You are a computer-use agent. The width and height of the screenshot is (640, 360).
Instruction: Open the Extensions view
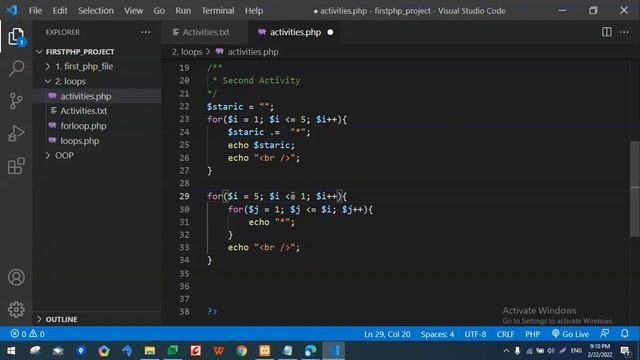tap(16, 166)
